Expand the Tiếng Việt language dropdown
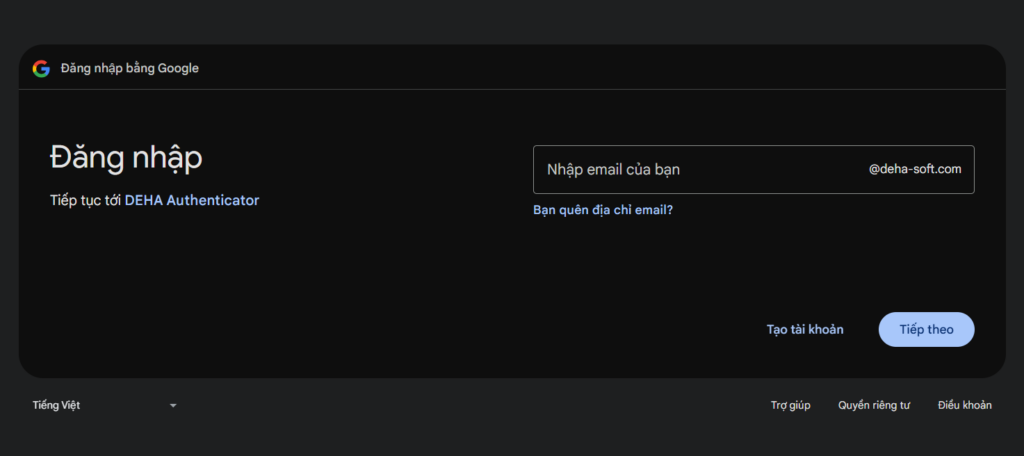The height and width of the screenshot is (456, 1024). coord(104,406)
